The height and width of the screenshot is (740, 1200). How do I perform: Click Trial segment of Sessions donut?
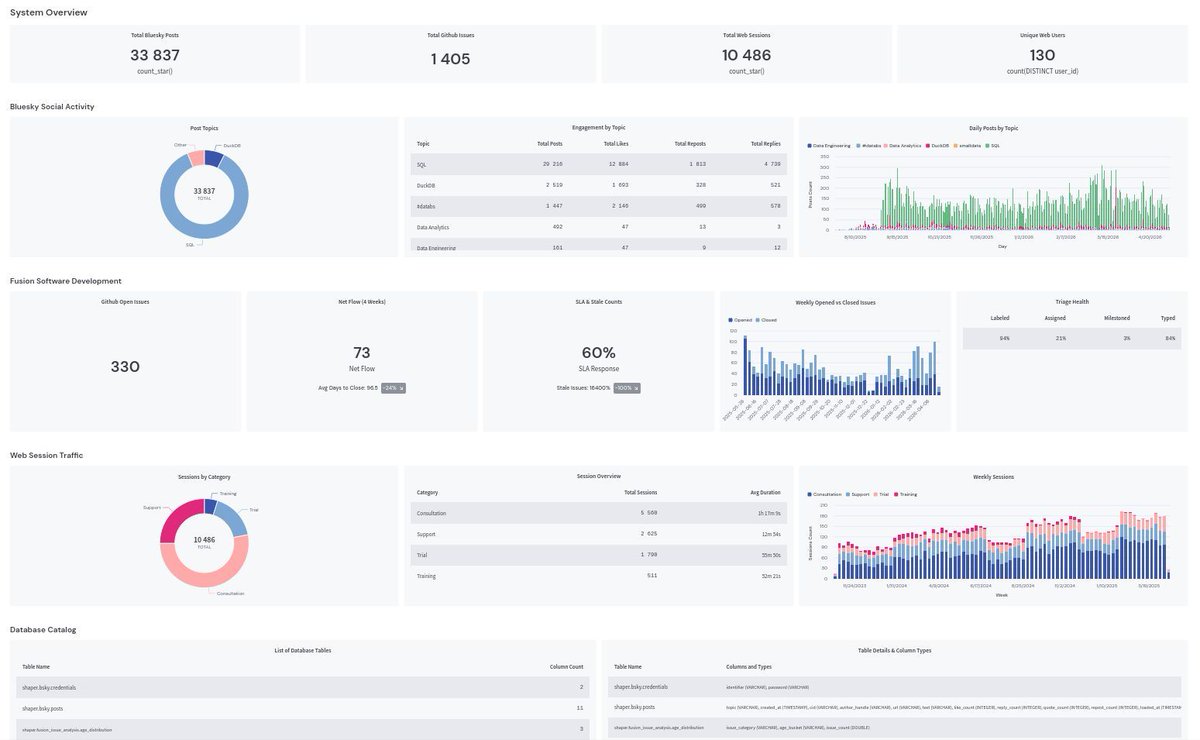coord(234,518)
